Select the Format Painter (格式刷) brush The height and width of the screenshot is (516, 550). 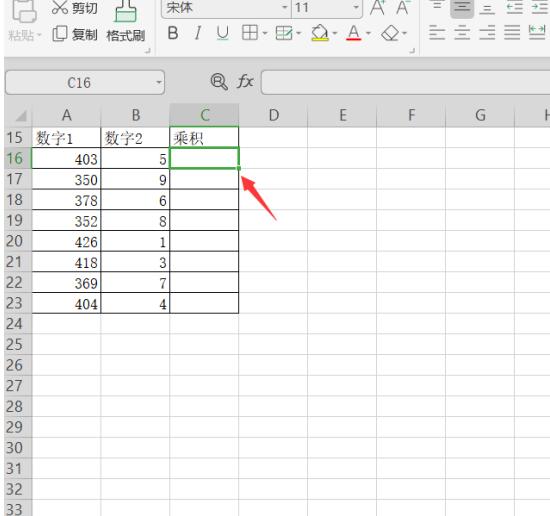click(x=126, y=11)
